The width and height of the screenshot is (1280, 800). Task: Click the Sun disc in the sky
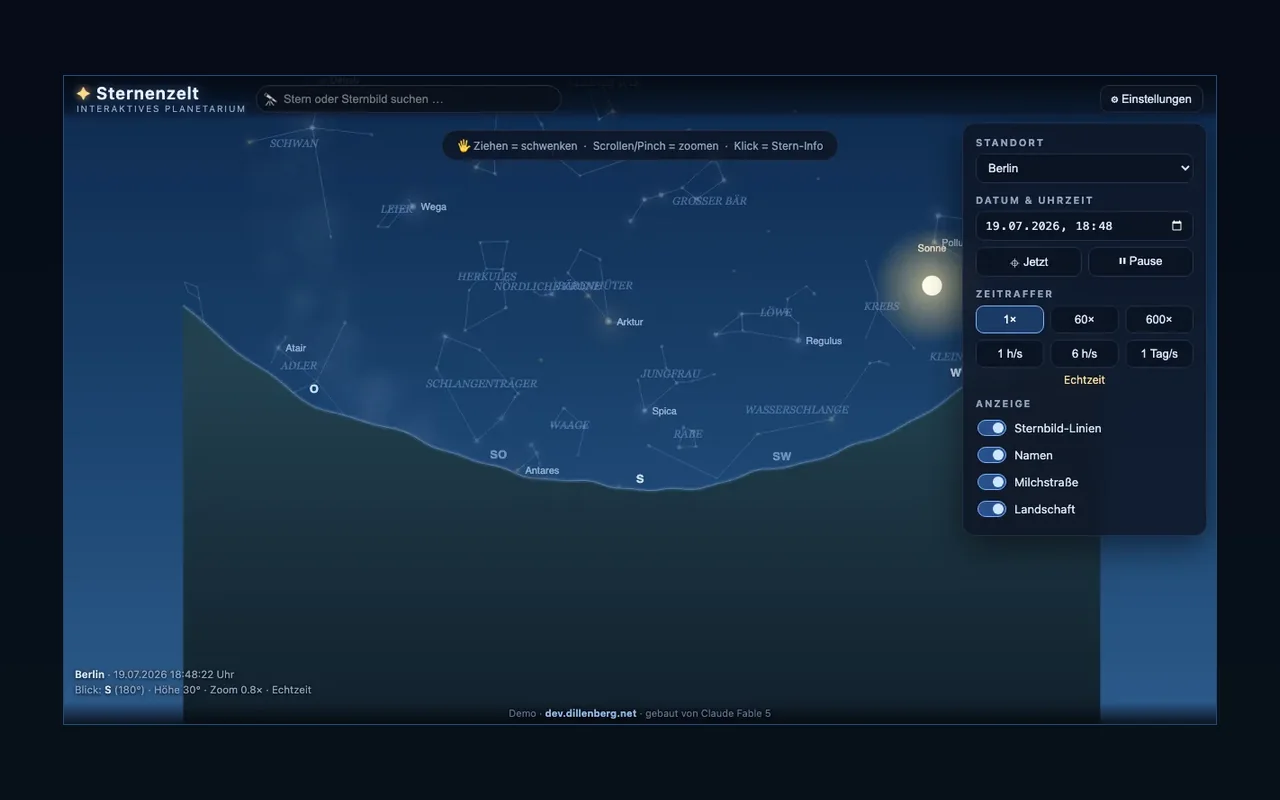pos(932,286)
